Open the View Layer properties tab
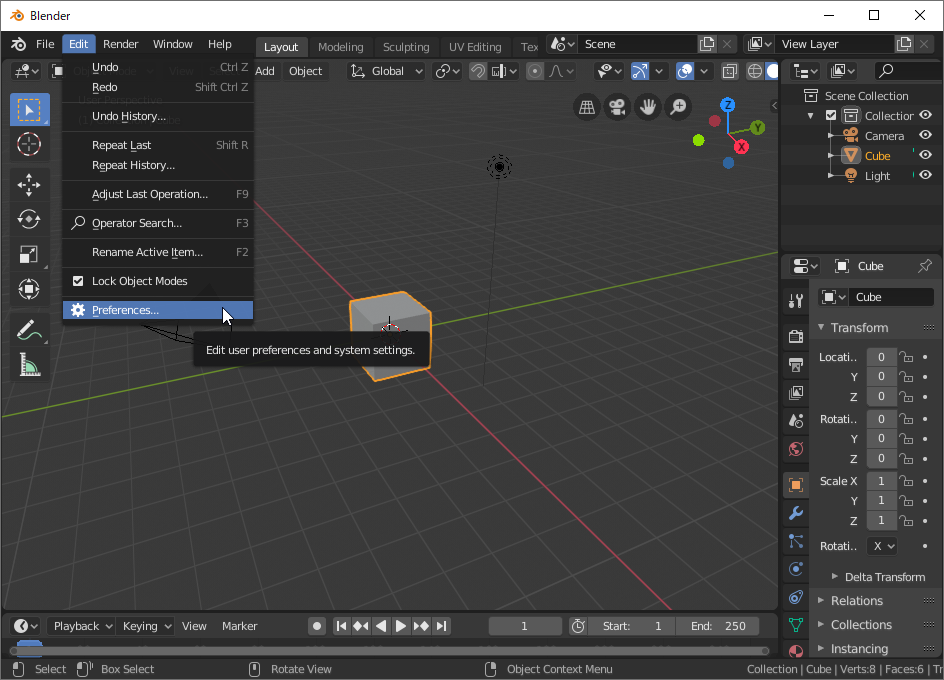Screen dimensions: 944x680 pos(796,393)
